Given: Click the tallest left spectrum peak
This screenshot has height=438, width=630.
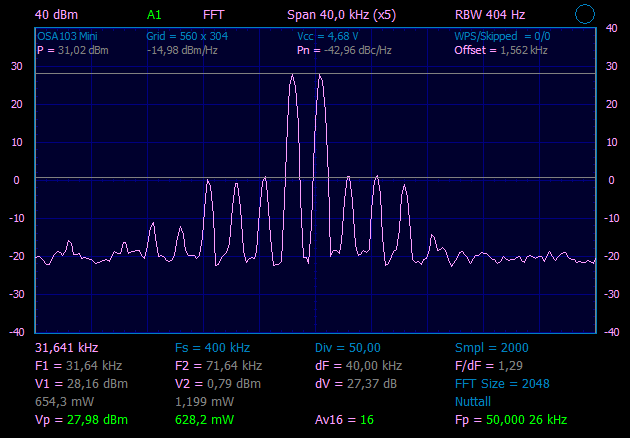Looking at the screenshot, I should (292, 77).
